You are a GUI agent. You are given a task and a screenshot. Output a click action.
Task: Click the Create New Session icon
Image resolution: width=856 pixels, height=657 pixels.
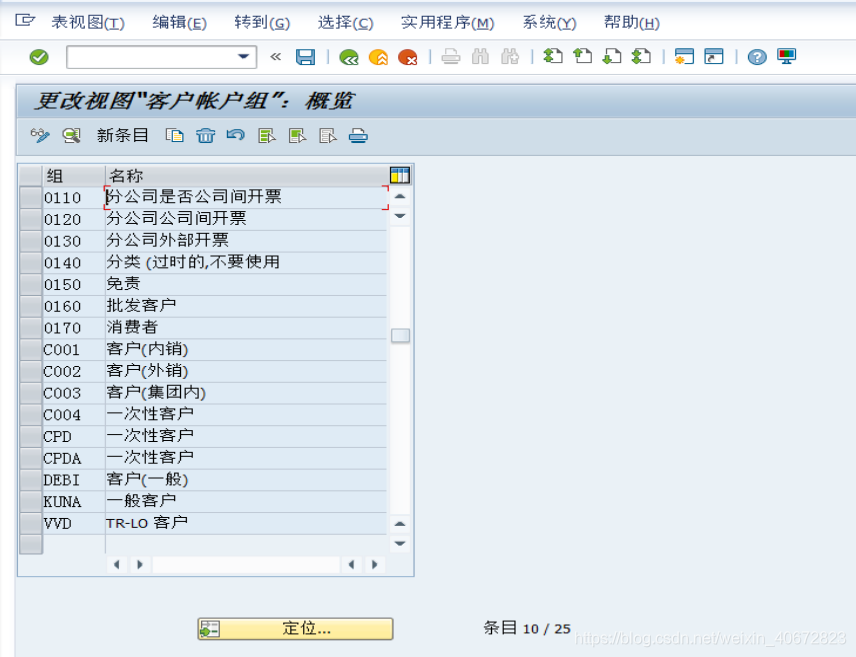[x=684, y=56]
